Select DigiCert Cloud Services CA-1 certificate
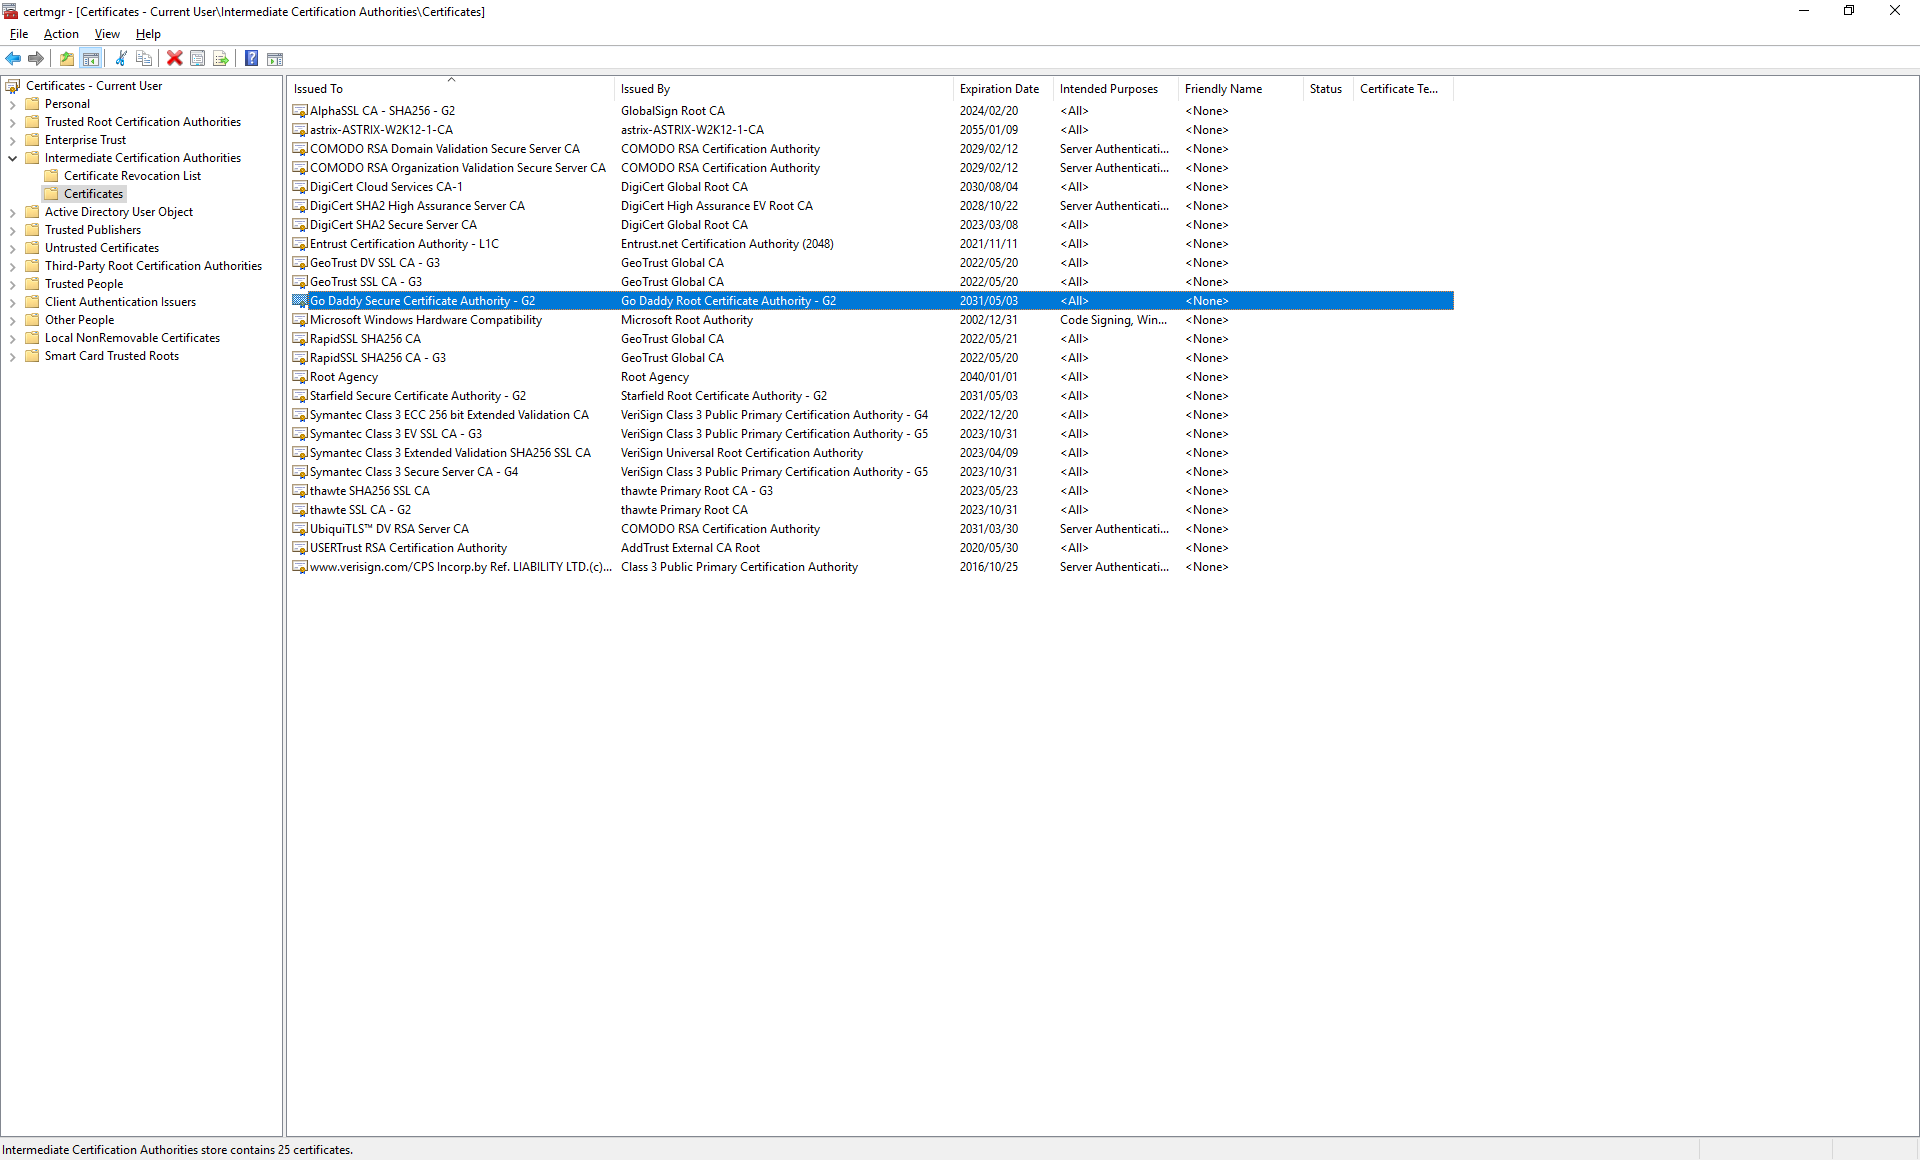 [x=386, y=187]
